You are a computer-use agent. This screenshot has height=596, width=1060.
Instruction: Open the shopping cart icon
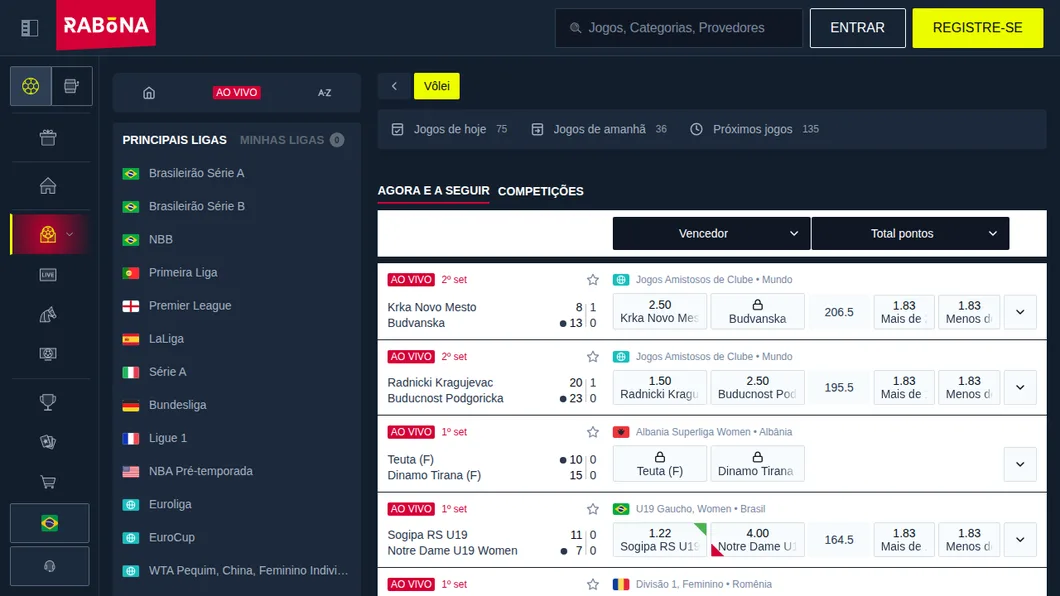tap(48, 482)
